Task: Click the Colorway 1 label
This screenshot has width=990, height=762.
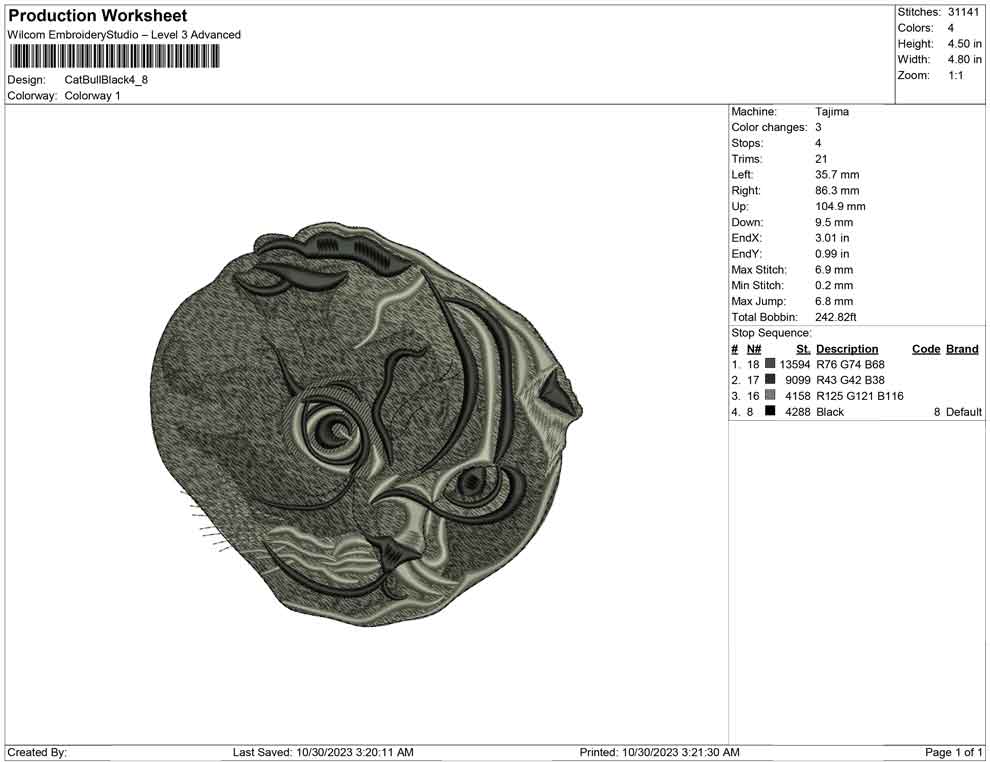Action: (92, 96)
